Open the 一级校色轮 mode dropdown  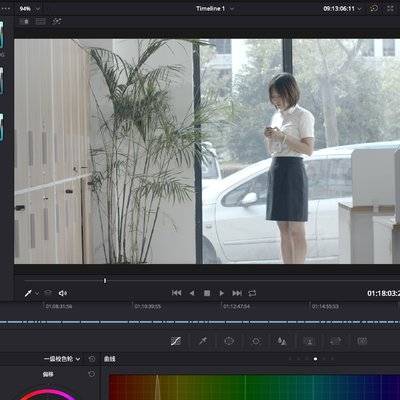pos(62,359)
